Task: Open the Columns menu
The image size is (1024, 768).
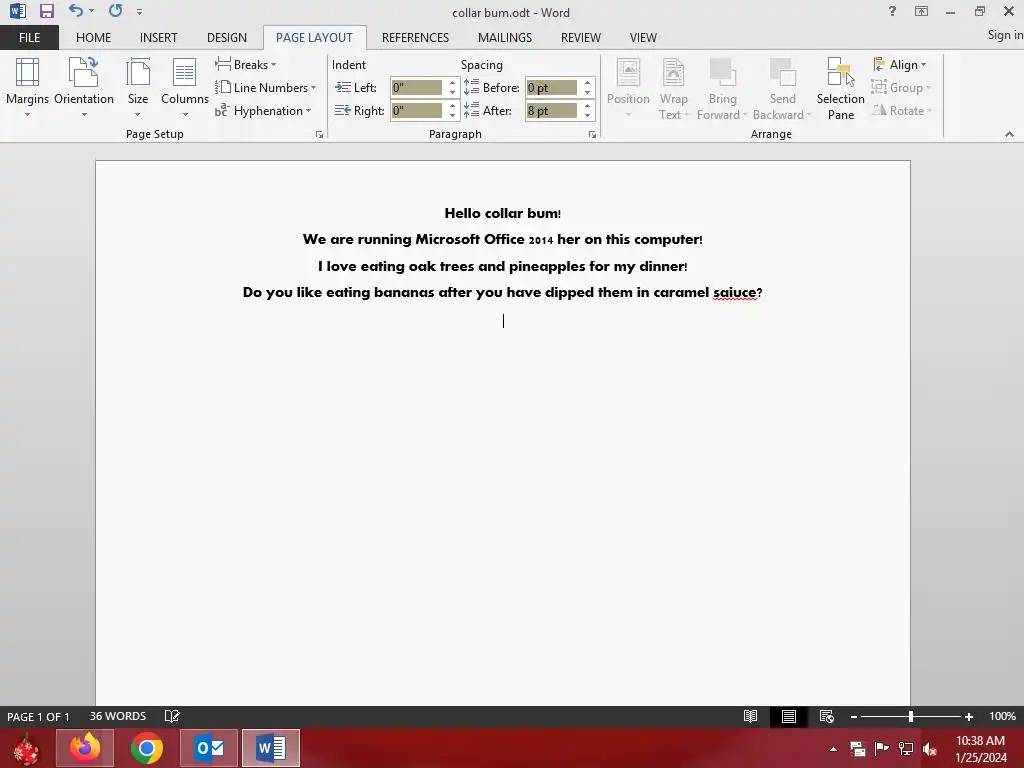Action: coord(185,88)
